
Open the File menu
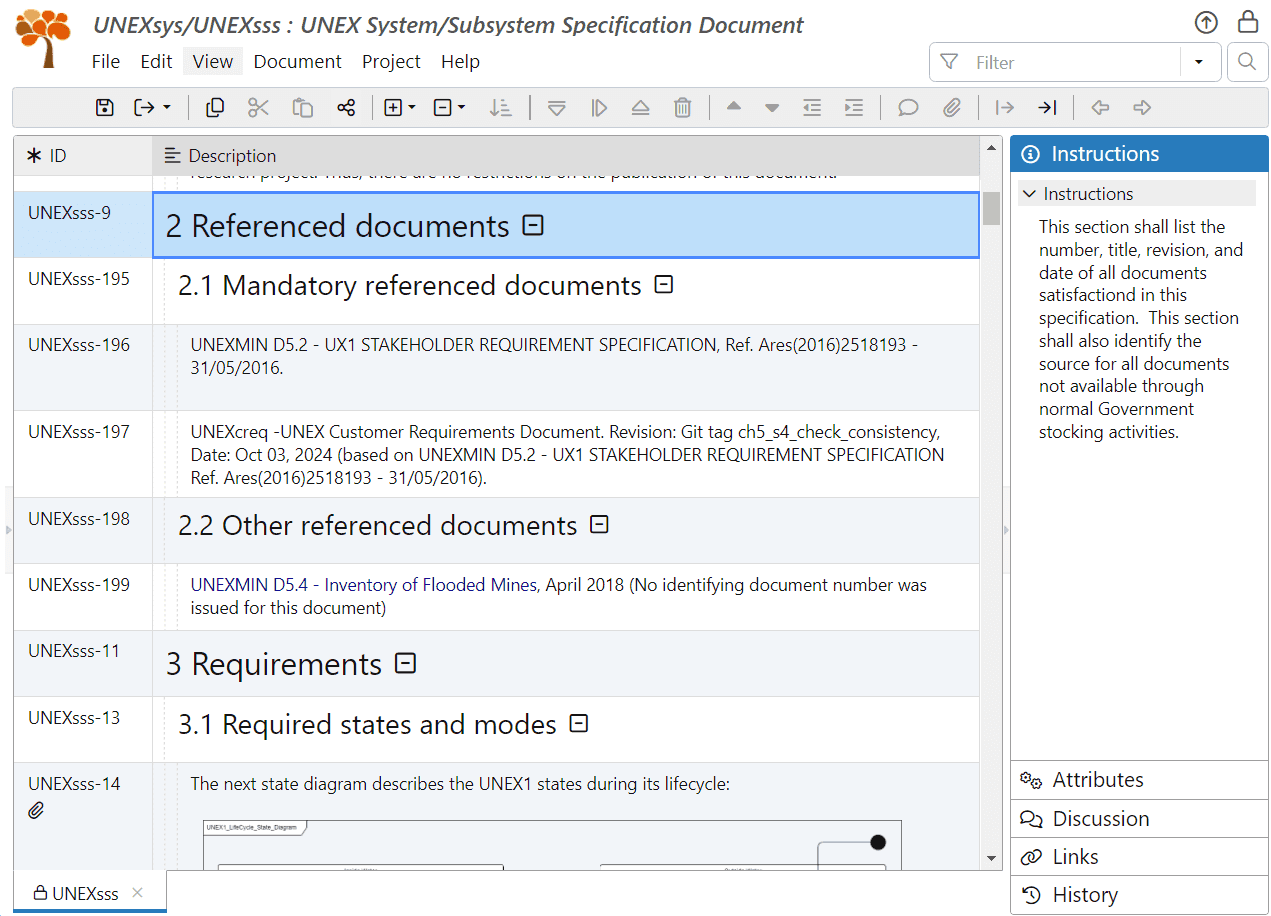(106, 61)
